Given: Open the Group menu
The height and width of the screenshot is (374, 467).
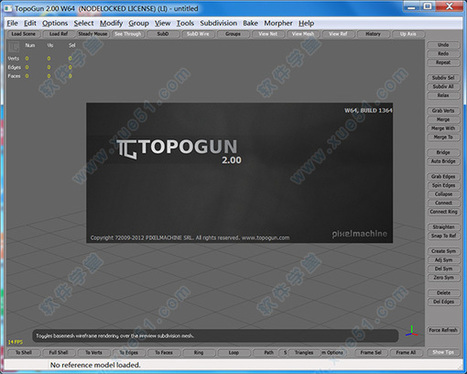Looking at the screenshot, I should pos(139,23).
